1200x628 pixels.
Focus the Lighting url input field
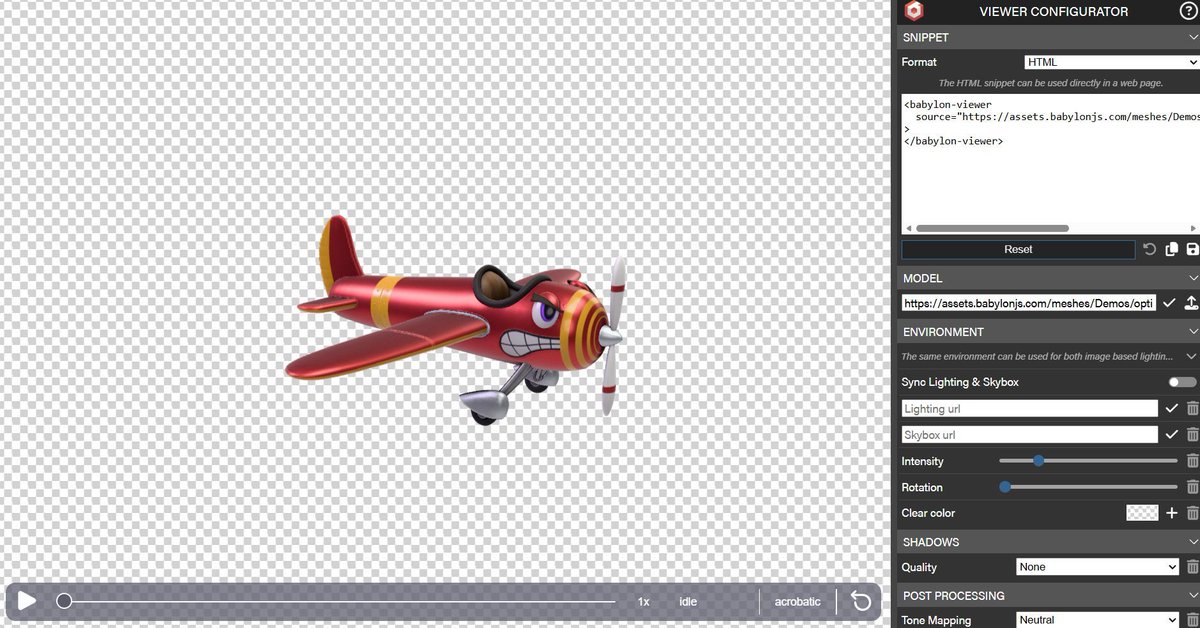(x=1030, y=409)
